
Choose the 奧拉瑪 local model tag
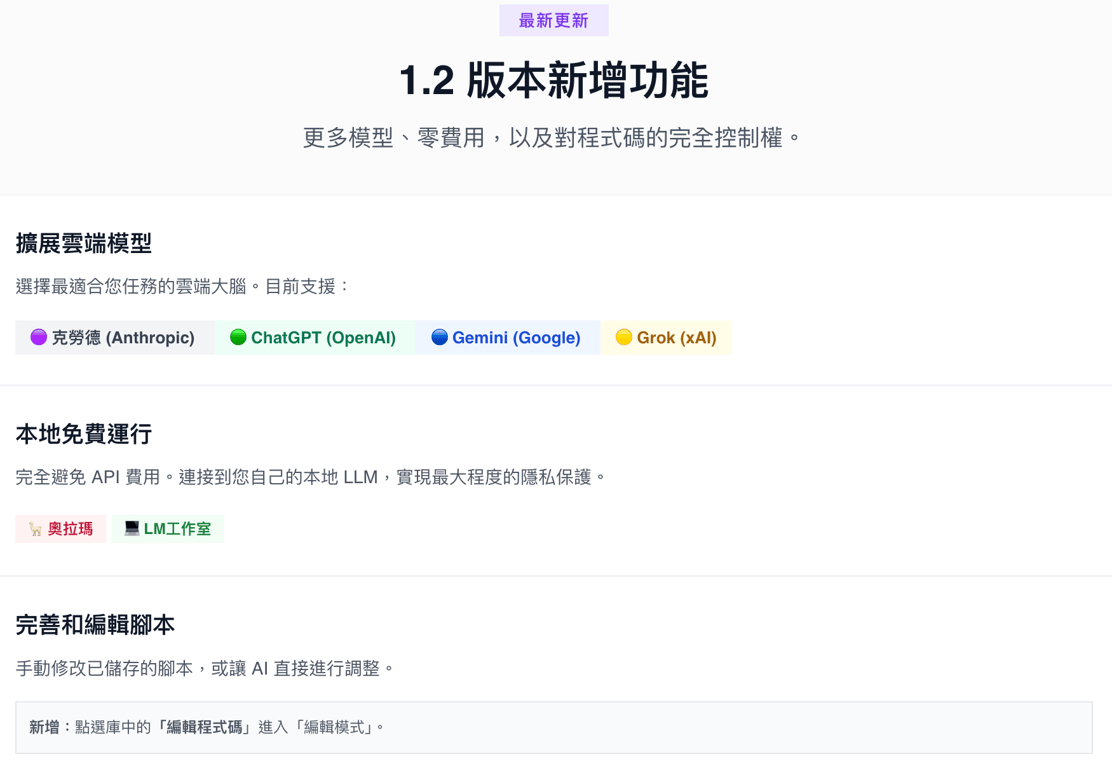(x=61, y=529)
